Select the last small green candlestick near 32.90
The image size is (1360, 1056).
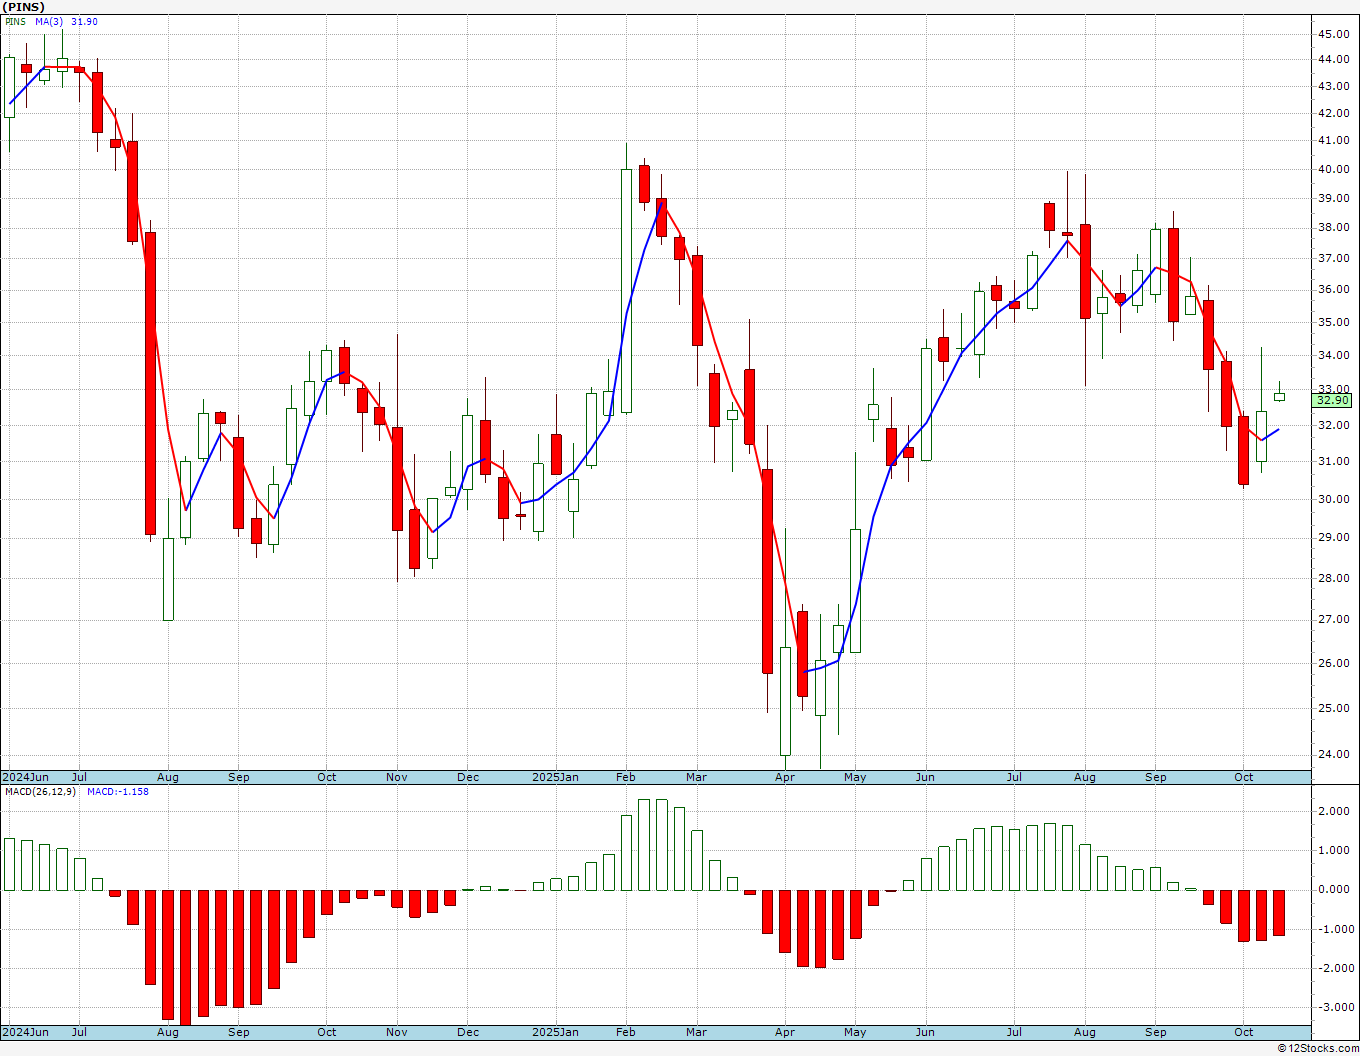coord(1279,396)
